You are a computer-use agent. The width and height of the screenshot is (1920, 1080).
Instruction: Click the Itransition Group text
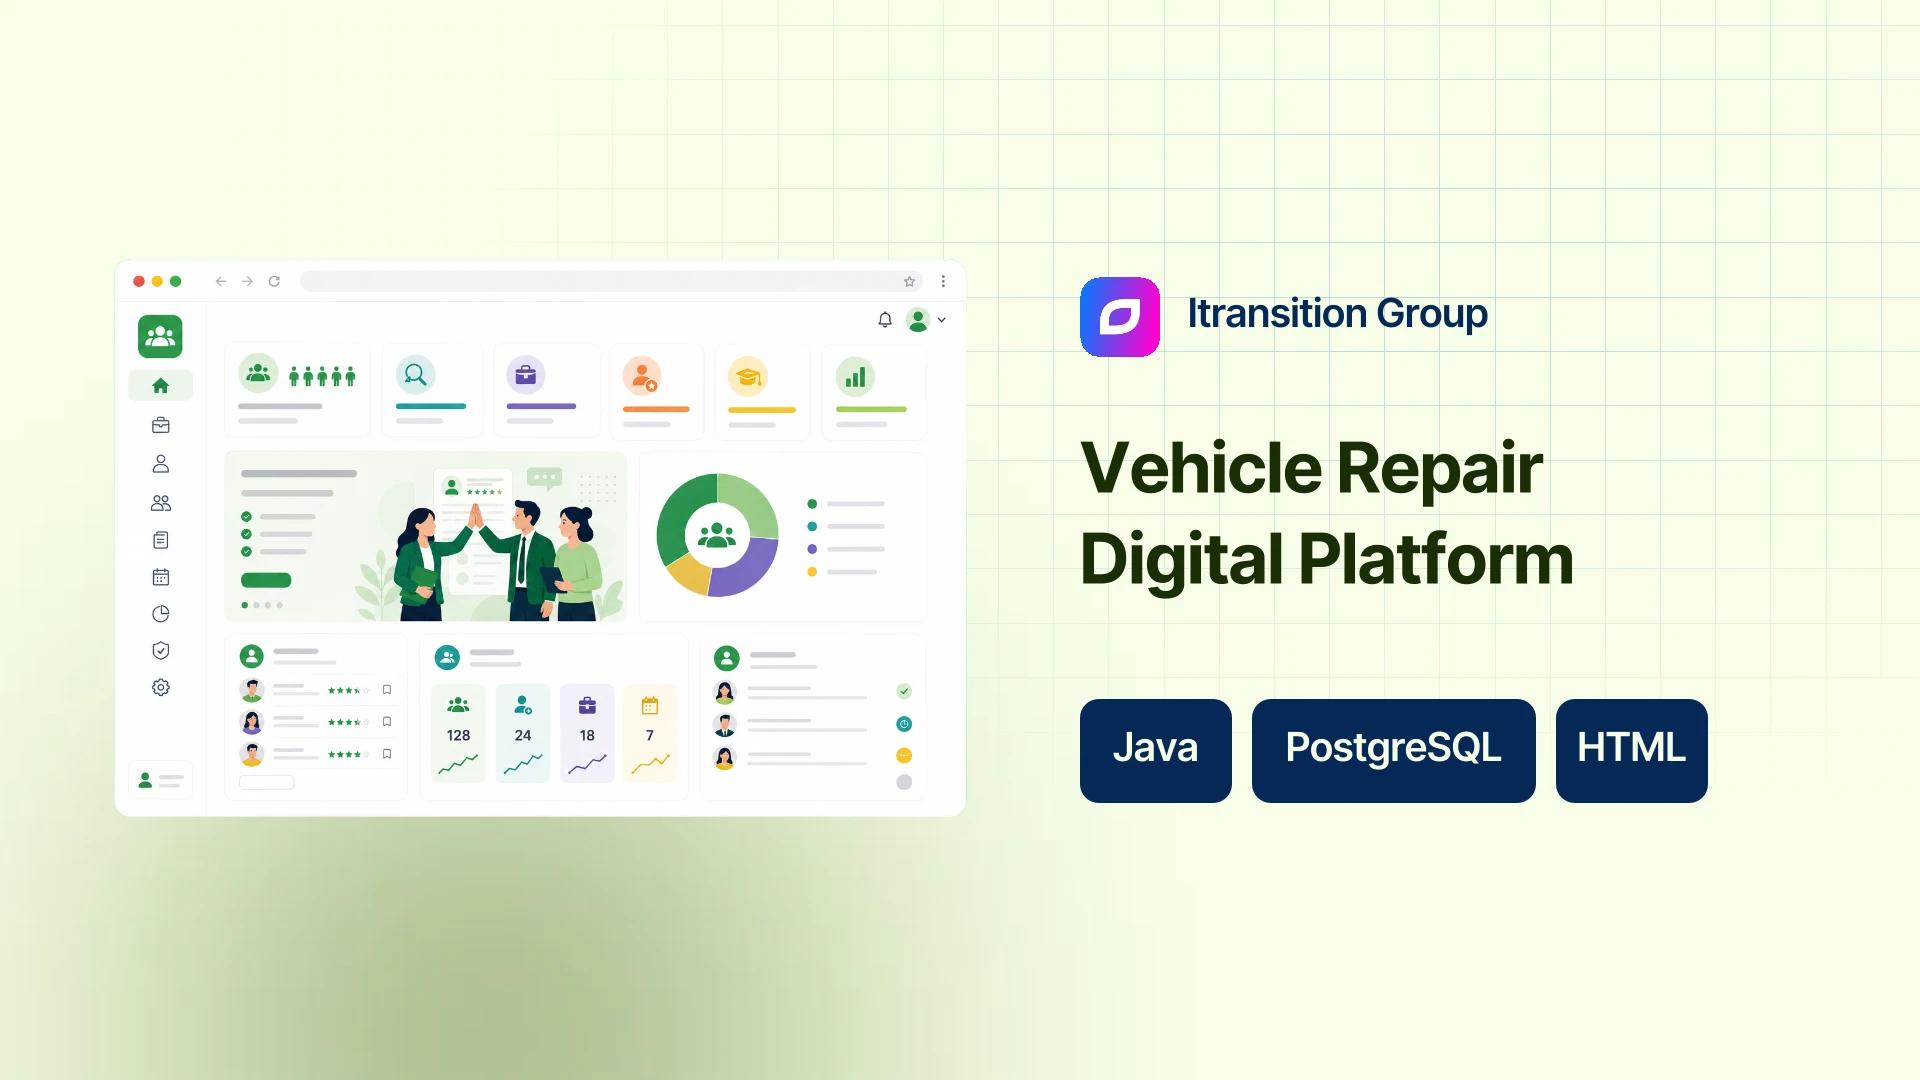coord(1337,314)
